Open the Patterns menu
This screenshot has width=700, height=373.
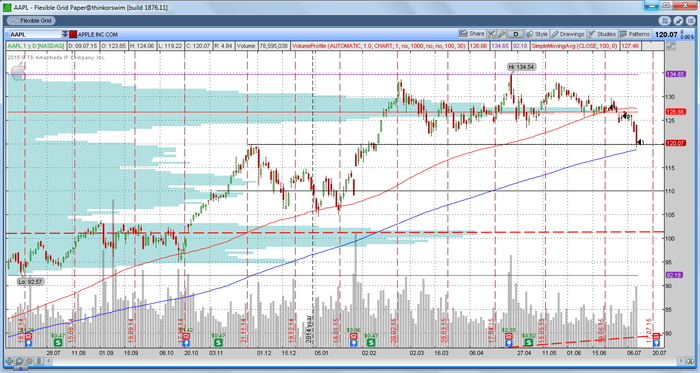635,34
